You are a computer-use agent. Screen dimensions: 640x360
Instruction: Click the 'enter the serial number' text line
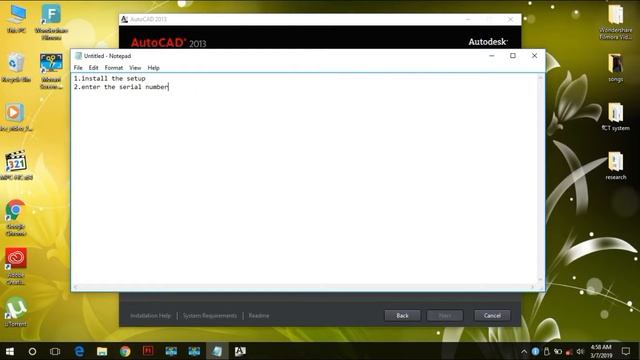coord(121,87)
